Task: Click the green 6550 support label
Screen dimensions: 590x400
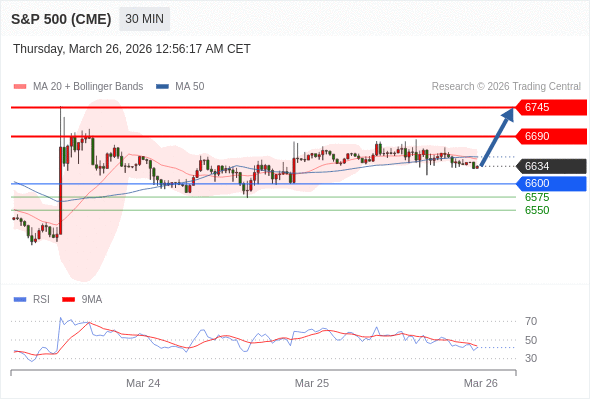Action: point(537,210)
